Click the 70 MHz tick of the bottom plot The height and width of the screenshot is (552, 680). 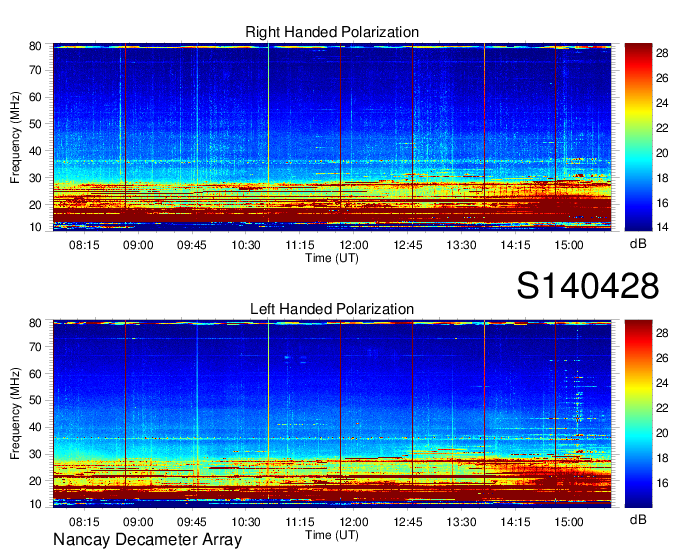click(35, 347)
